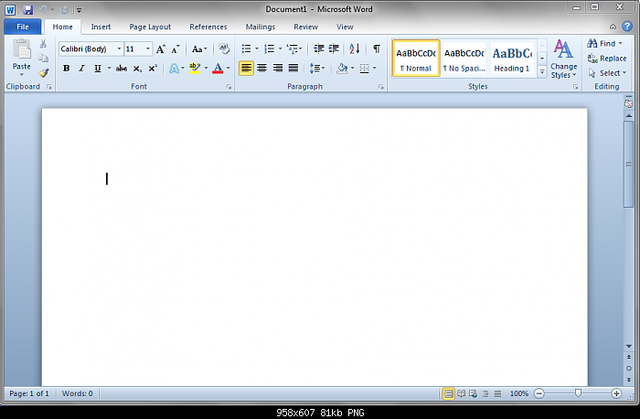The width and height of the screenshot is (640, 419).
Task: Click the Decrease Indent icon
Action: pyautogui.click(x=319, y=49)
